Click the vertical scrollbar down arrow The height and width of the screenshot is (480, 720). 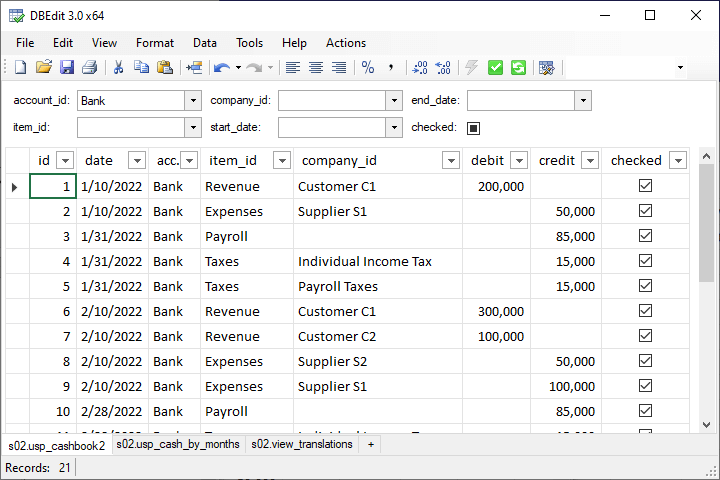pyautogui.click(x=706, y=424)
